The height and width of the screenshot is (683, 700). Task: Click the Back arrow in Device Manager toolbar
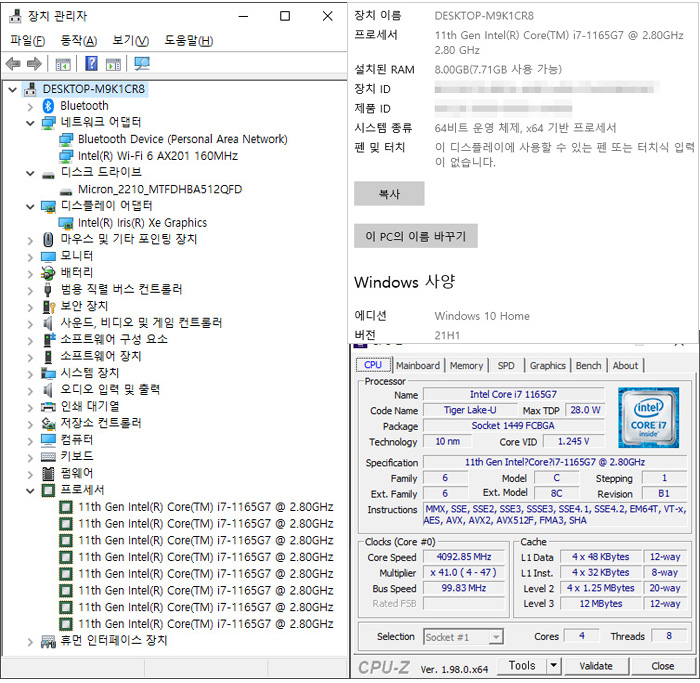click(13, 64)
